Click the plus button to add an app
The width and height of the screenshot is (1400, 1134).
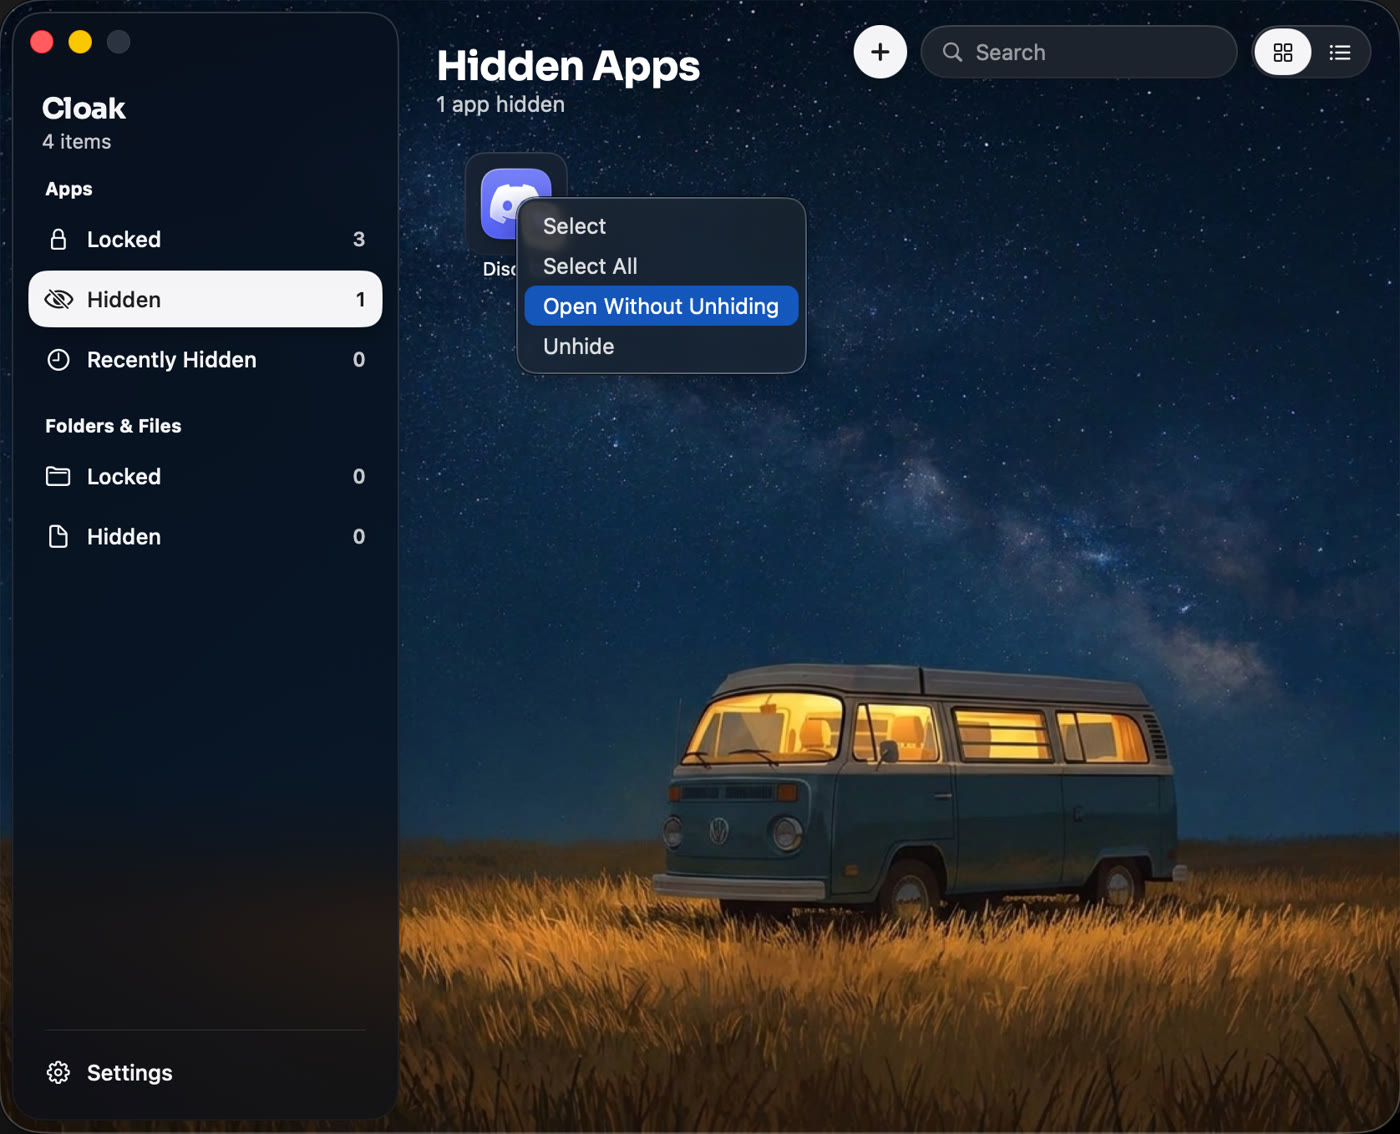click(x=880, y=52)
